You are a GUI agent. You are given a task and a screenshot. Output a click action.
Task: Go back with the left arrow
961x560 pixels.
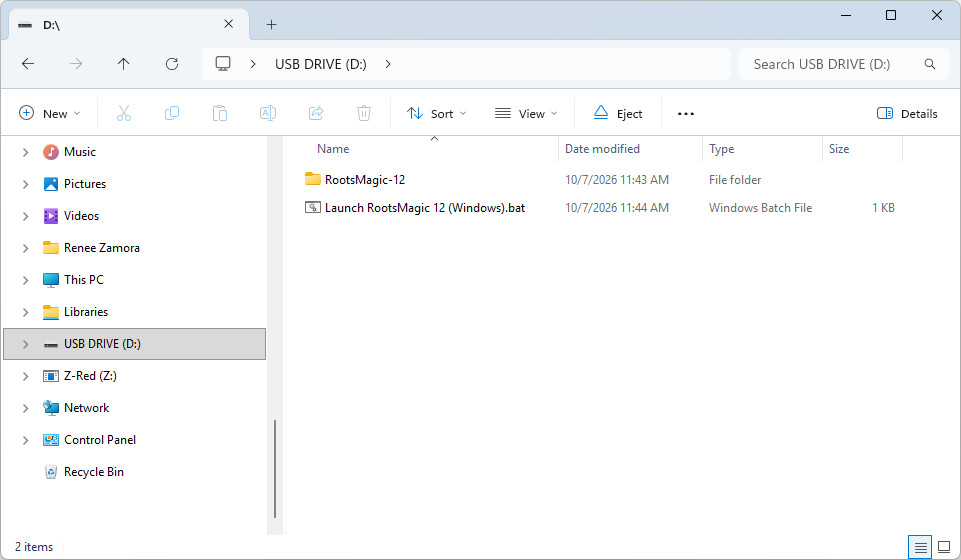point(28,64)
